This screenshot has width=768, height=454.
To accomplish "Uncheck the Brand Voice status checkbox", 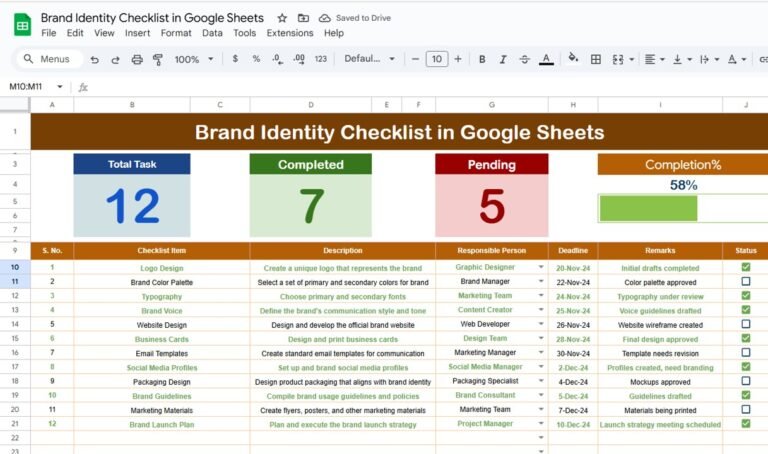I will [x=745, y=310].
